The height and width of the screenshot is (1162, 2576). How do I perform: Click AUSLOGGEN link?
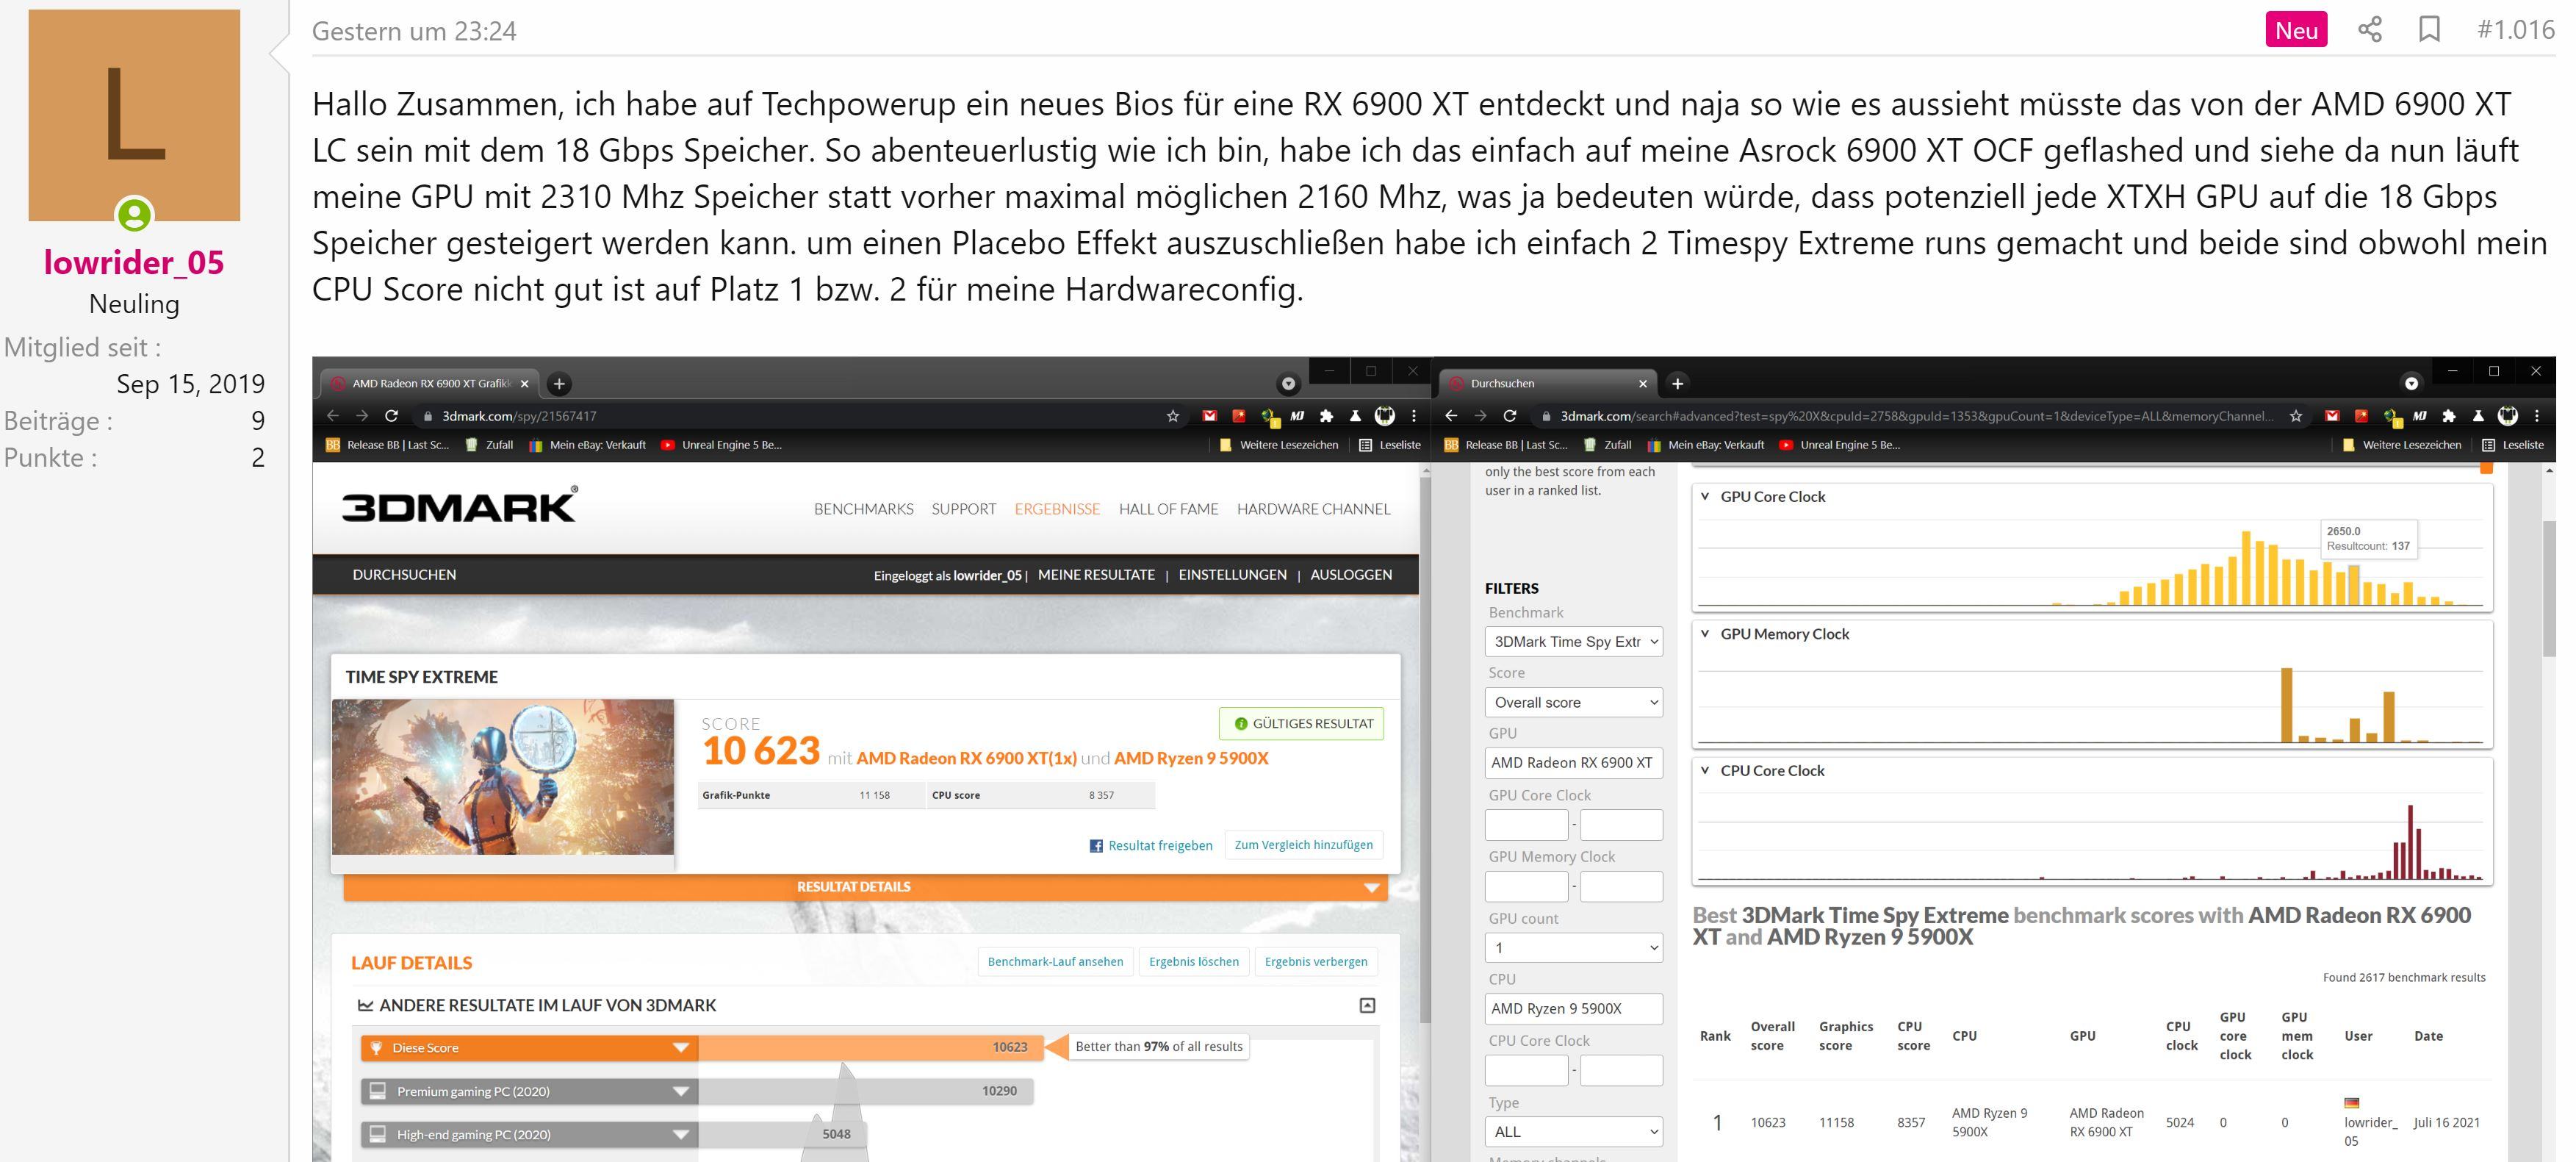[x=1350, y=575]
